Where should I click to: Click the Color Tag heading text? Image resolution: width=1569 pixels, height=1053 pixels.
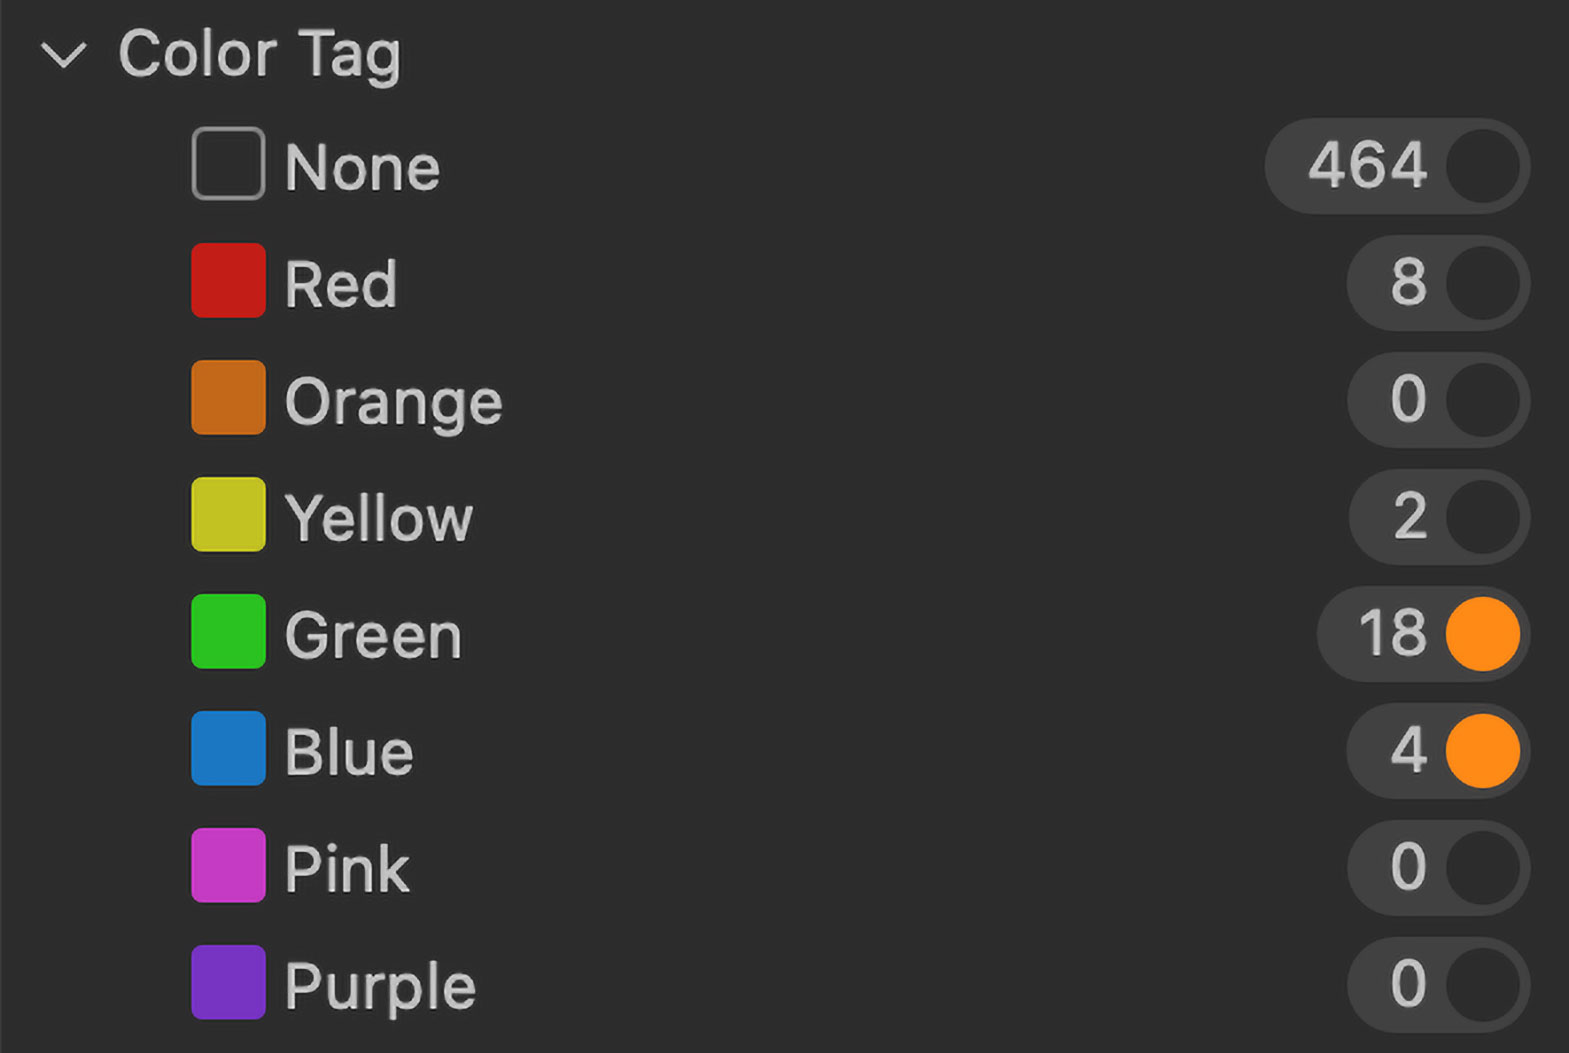tap(260, 54)
